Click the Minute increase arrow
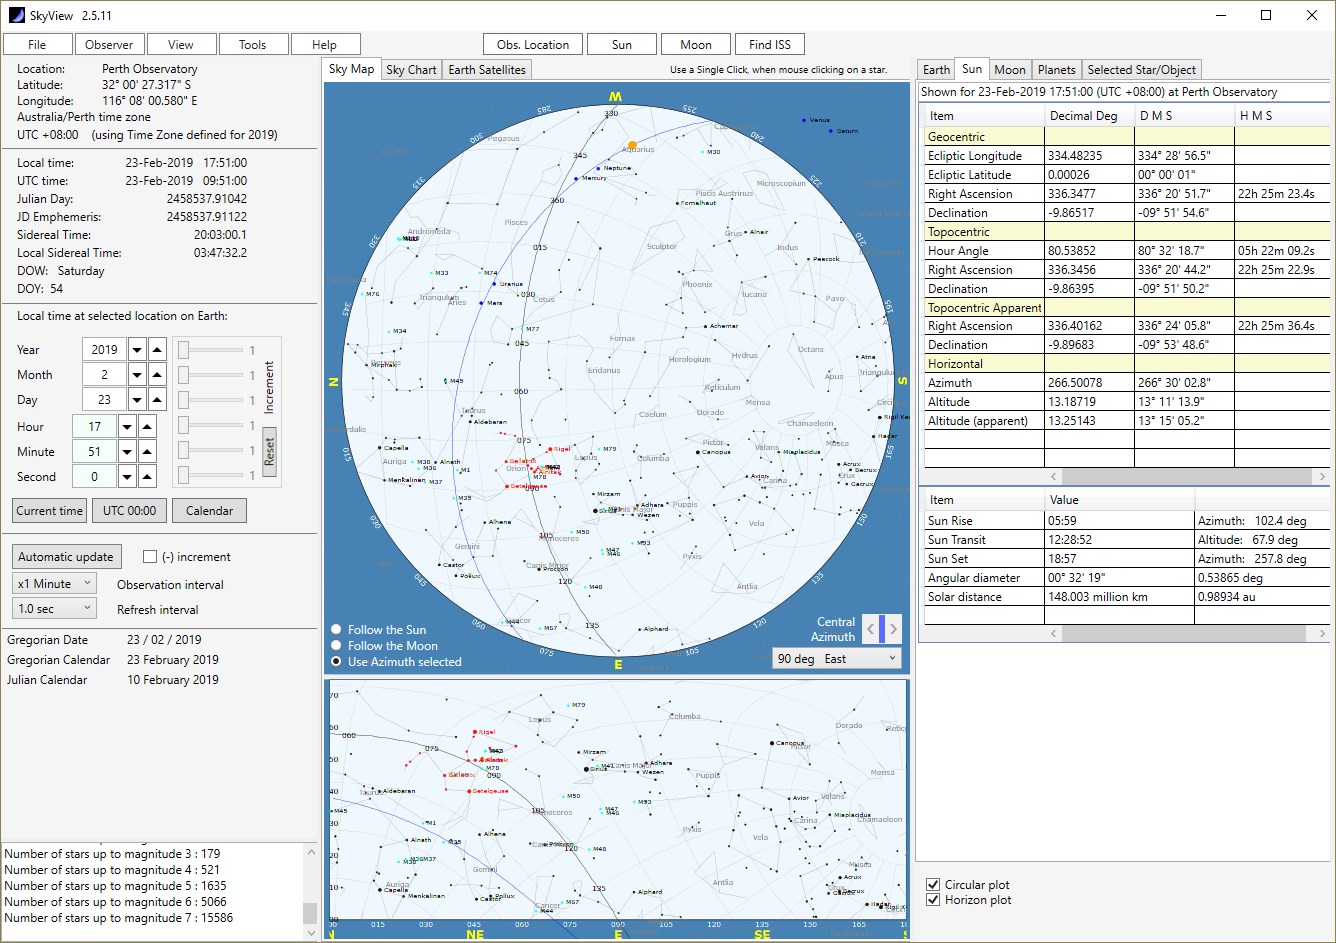1336x943 pixels. [147, 452]
